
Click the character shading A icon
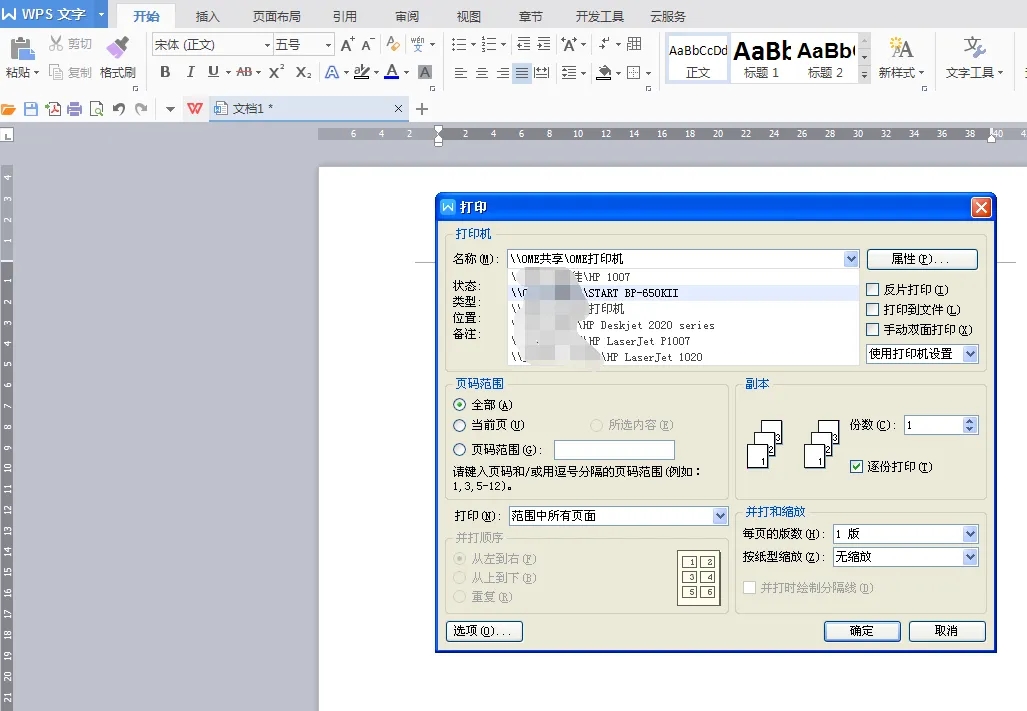tap(425, 72)
